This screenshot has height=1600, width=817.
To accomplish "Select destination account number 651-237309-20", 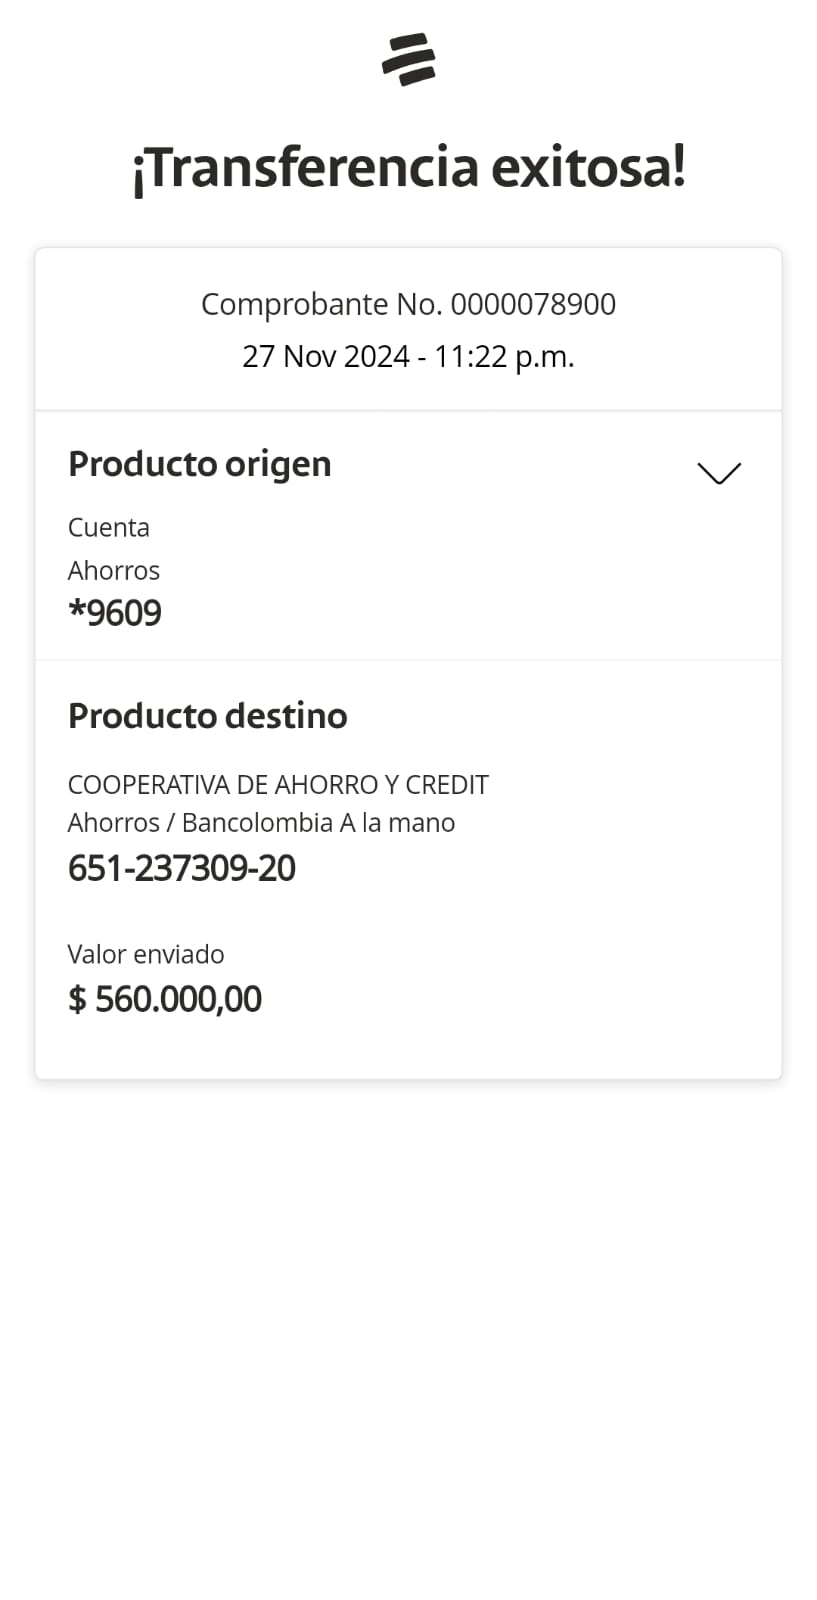I will tap(181, 868).
